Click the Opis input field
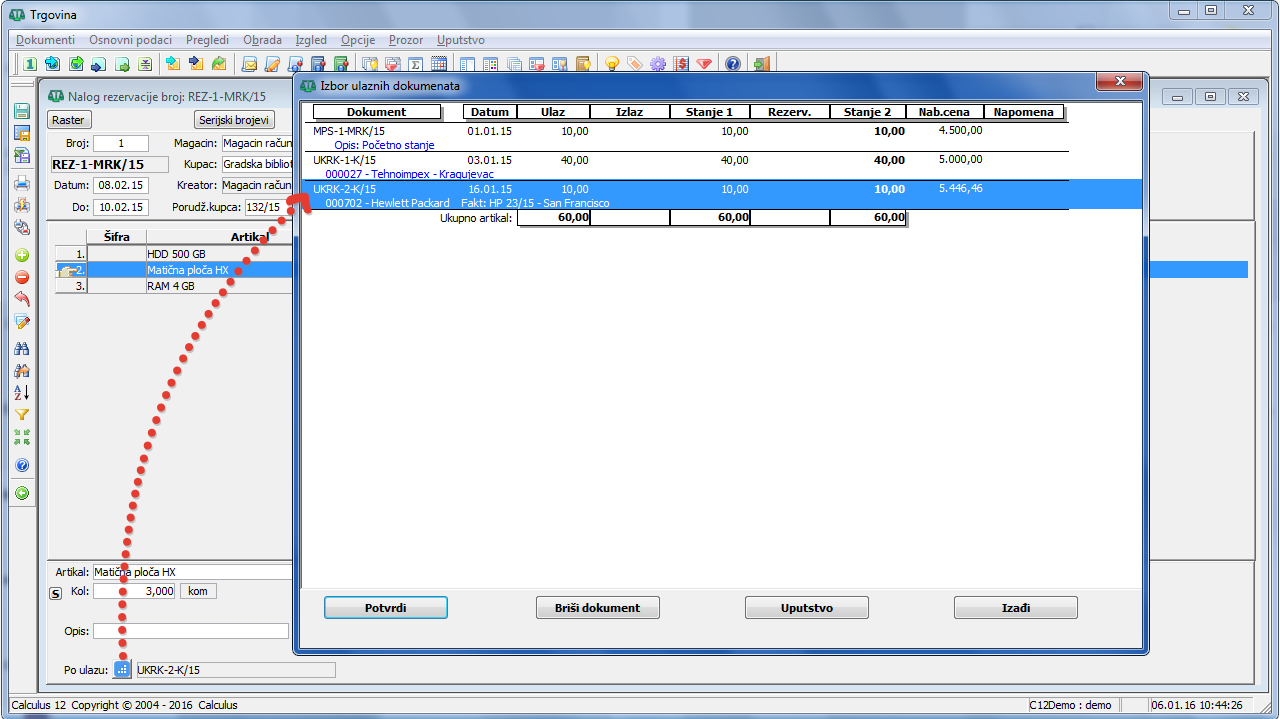 click(190, 631)
